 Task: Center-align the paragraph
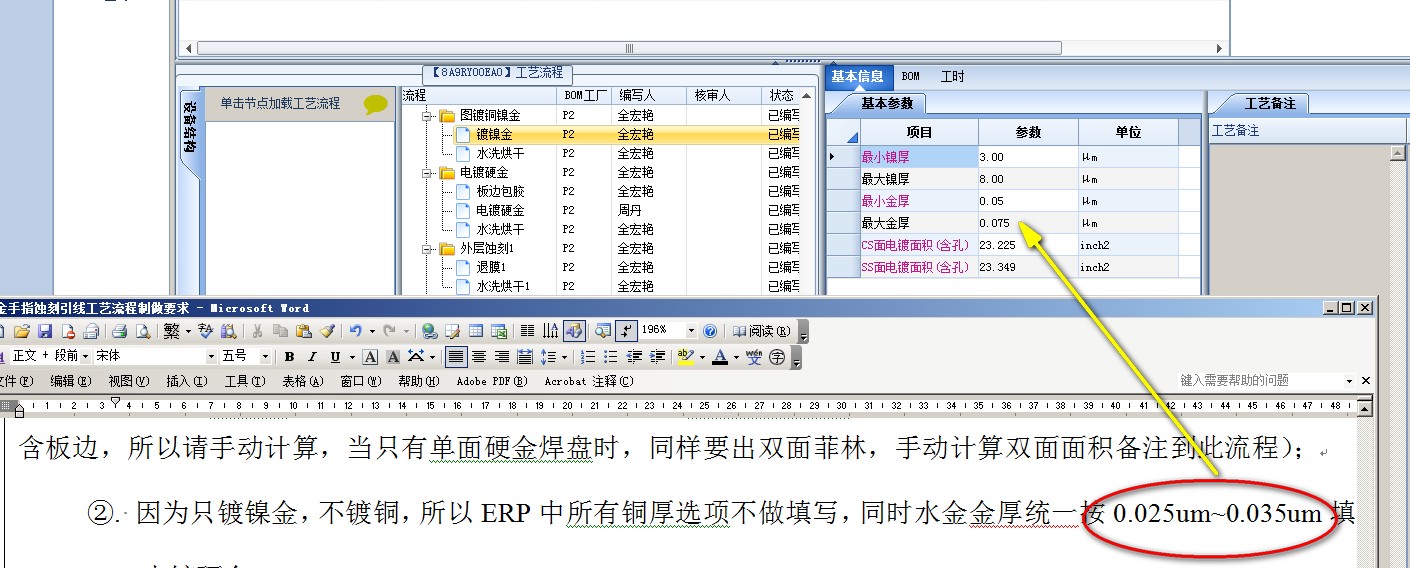(479, 357)
